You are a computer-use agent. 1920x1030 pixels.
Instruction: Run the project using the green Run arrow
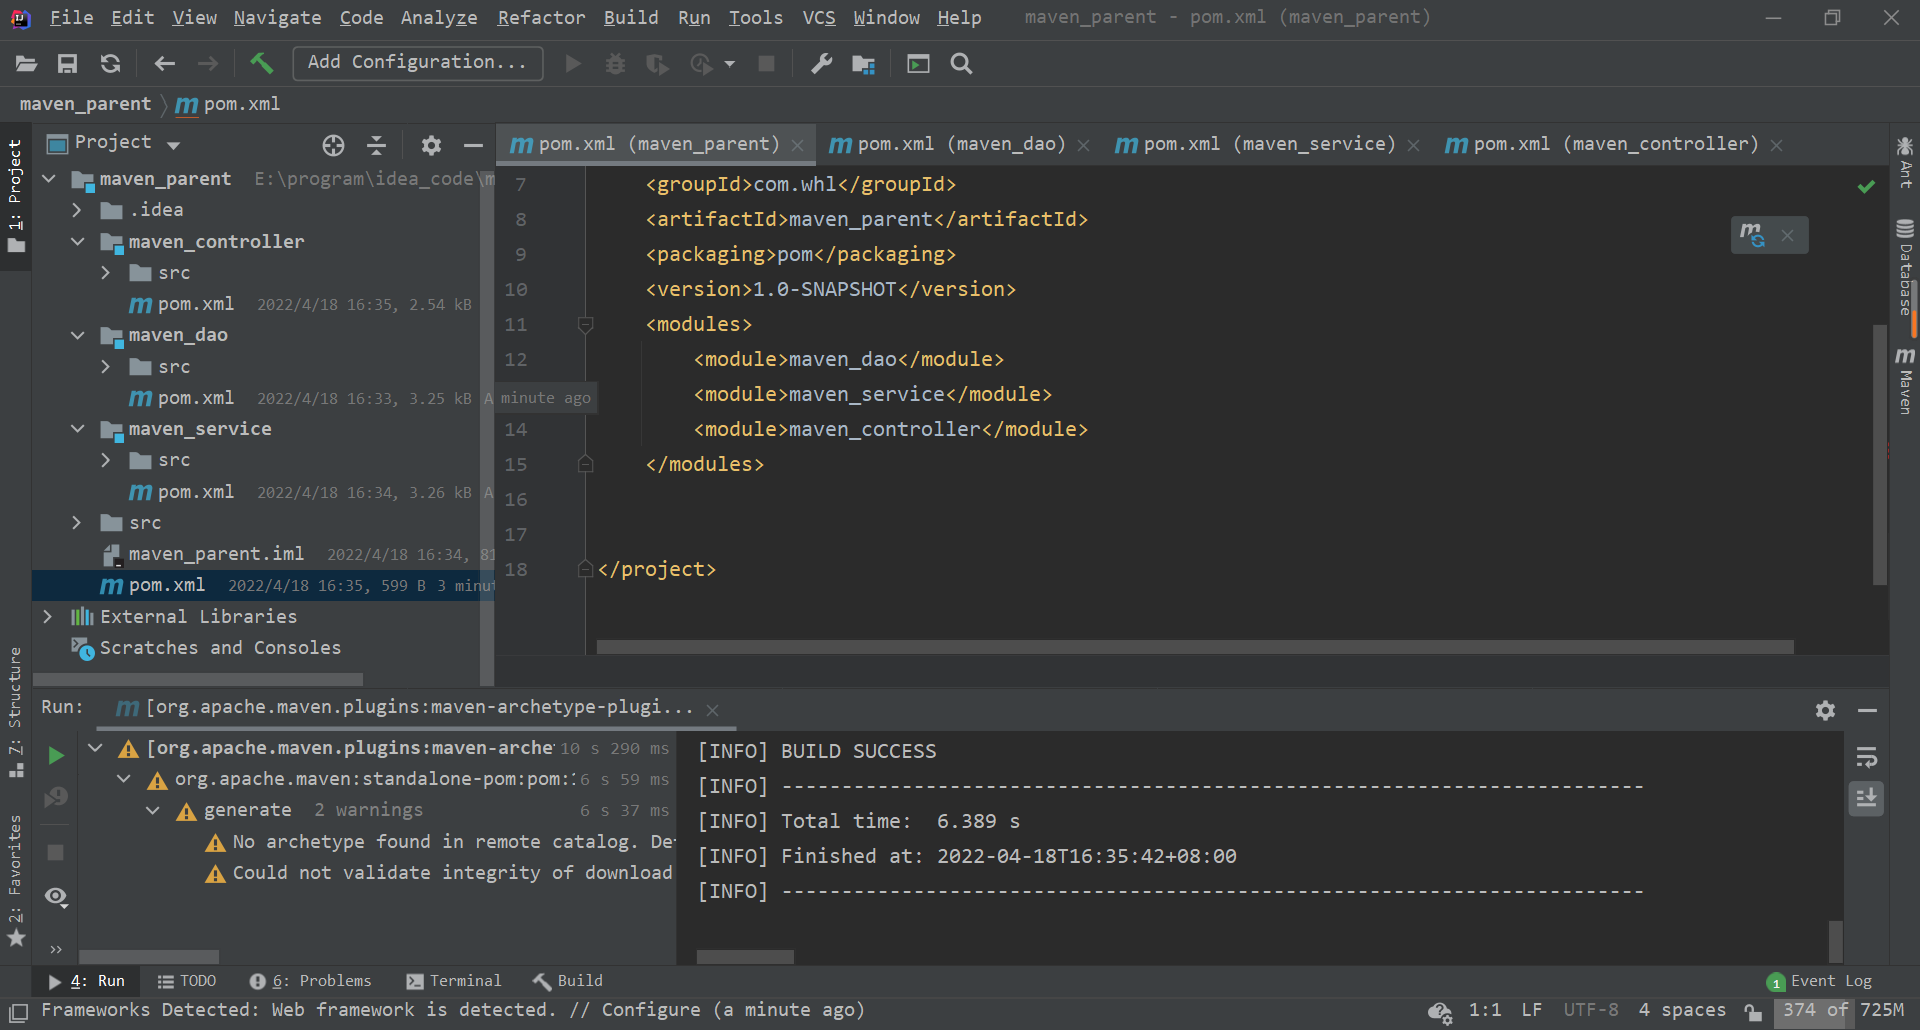(573, 63)
